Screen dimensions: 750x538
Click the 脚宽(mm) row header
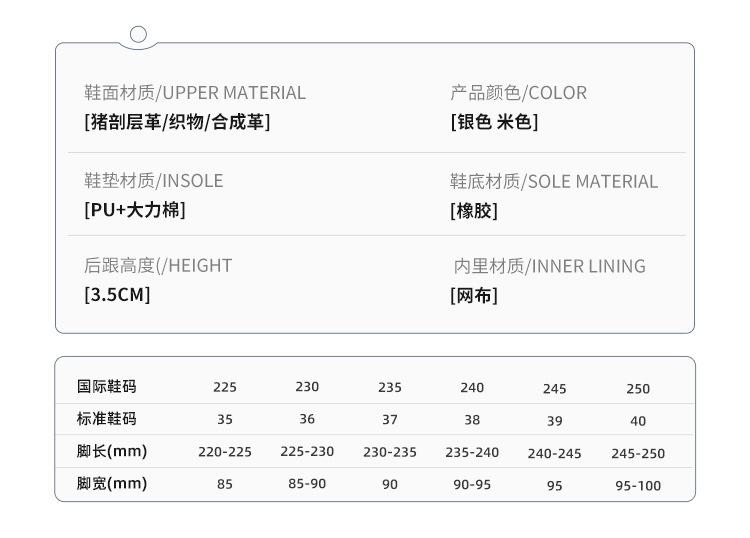point(112,484)
